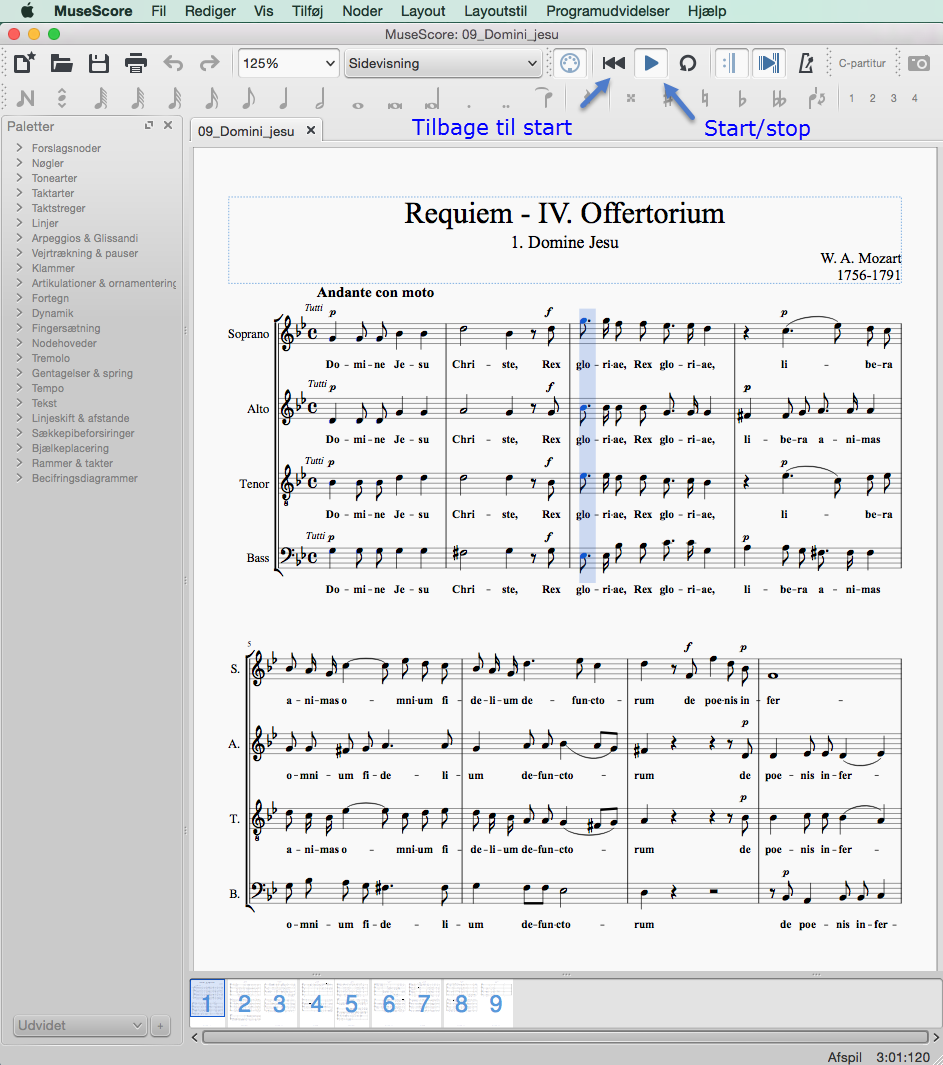Viewport: 943px width, 1065px height.
Task: Apply double sharp accidental
Action: point(630,98)
